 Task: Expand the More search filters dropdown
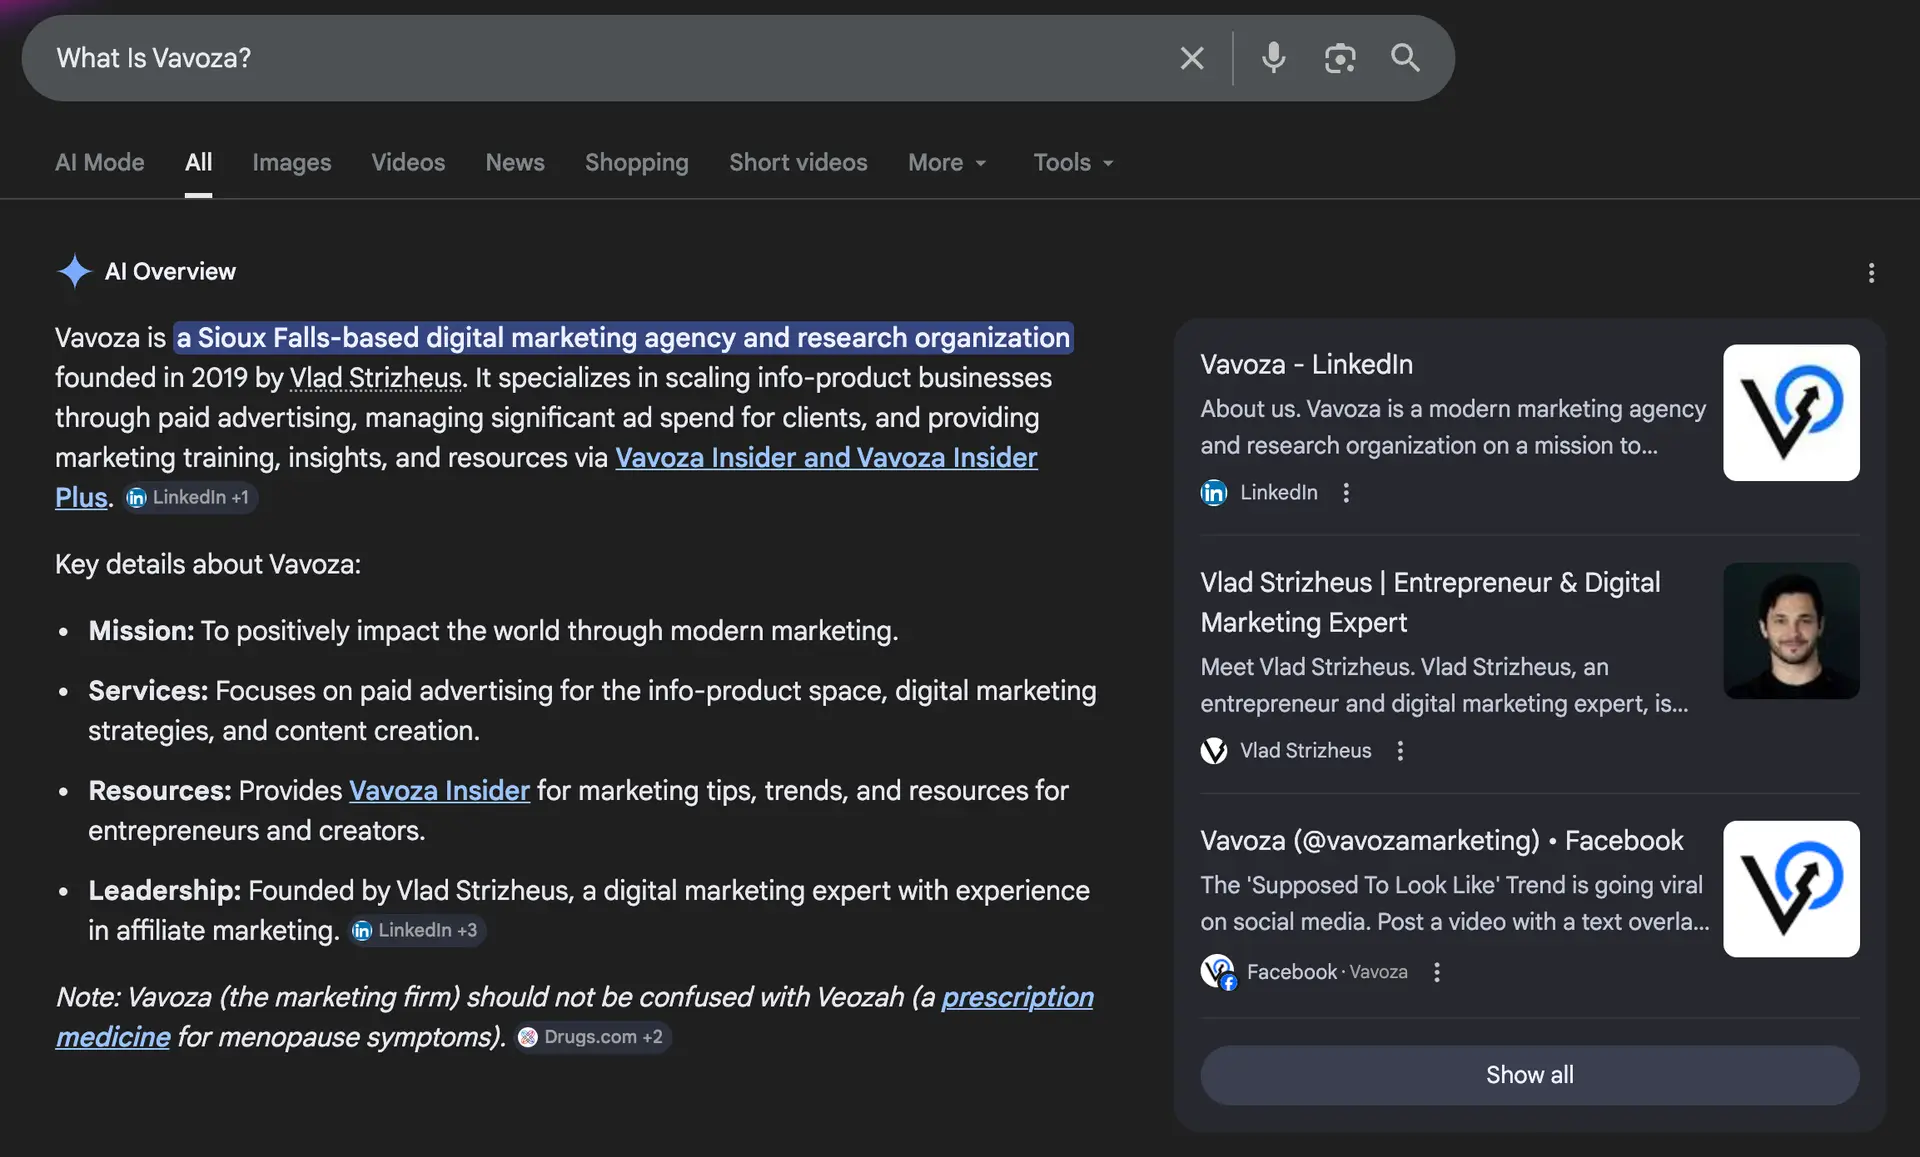(947, 162)
